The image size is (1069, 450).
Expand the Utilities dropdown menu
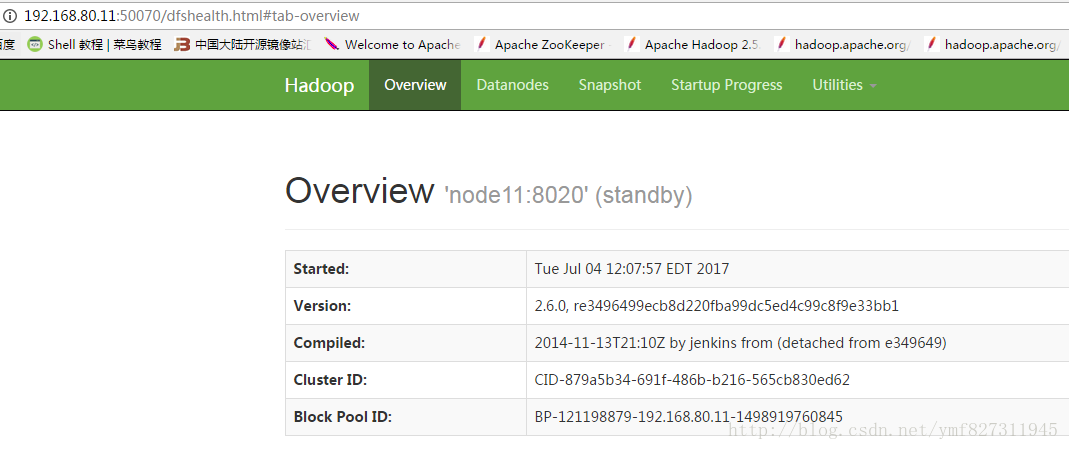pyautogui.click(x=844, y=85)
